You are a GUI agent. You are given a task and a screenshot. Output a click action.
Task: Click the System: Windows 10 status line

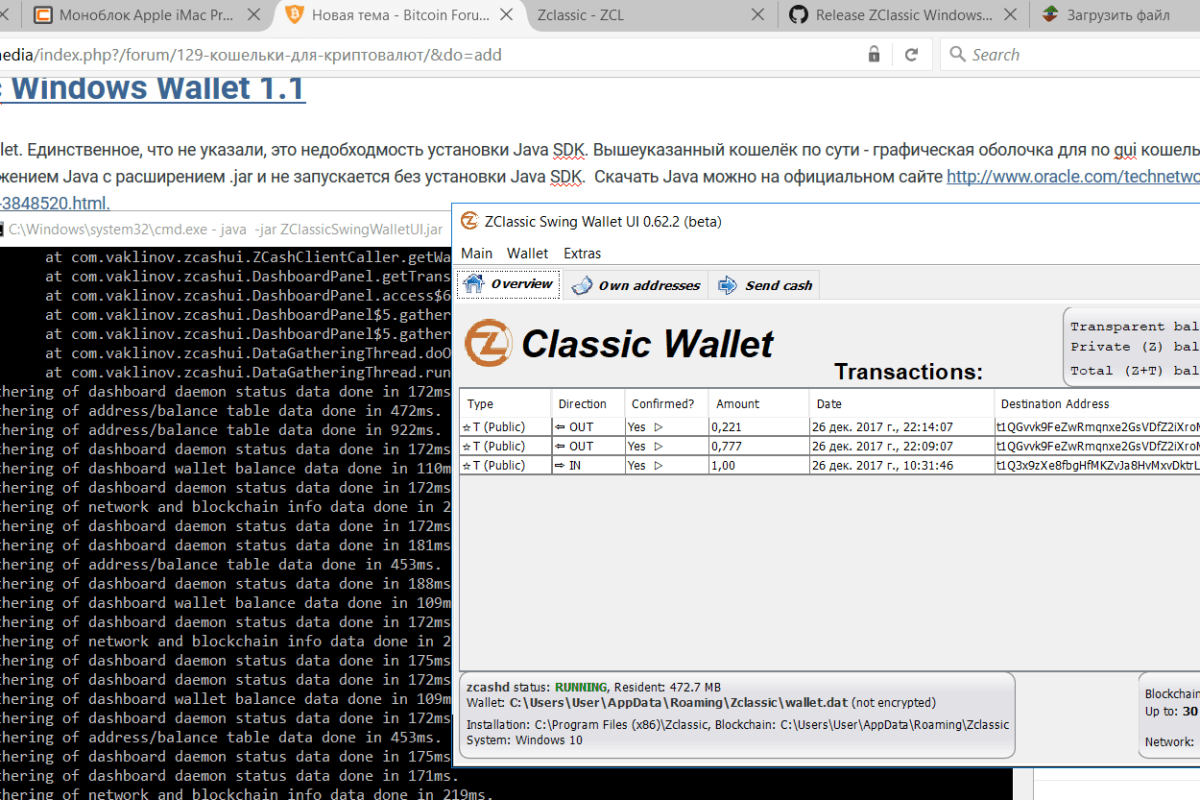pos(524,740)
